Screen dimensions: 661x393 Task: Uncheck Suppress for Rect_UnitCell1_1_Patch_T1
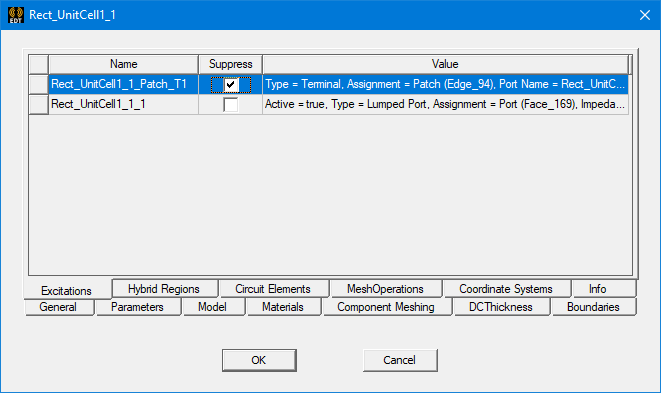point(231,84)
